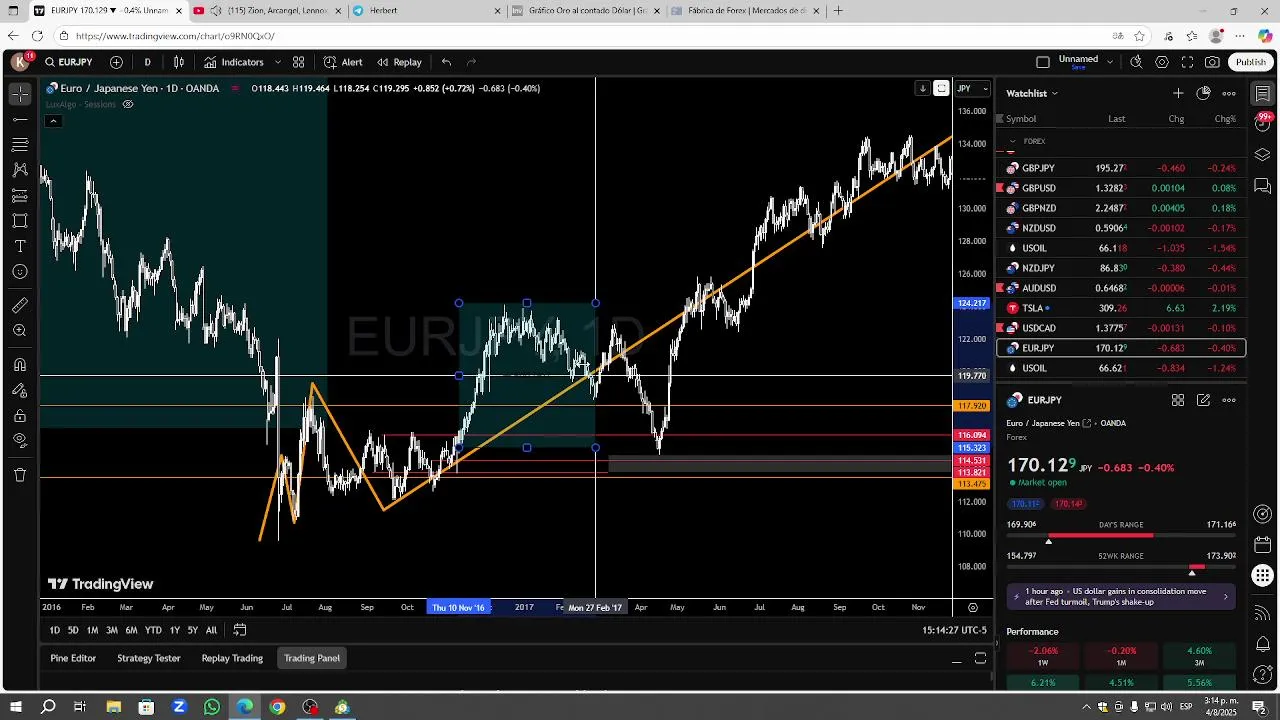The image size is (1280, 720).
Task: Open chart settings hexagon icon
Action: [x=1162, y=62]
